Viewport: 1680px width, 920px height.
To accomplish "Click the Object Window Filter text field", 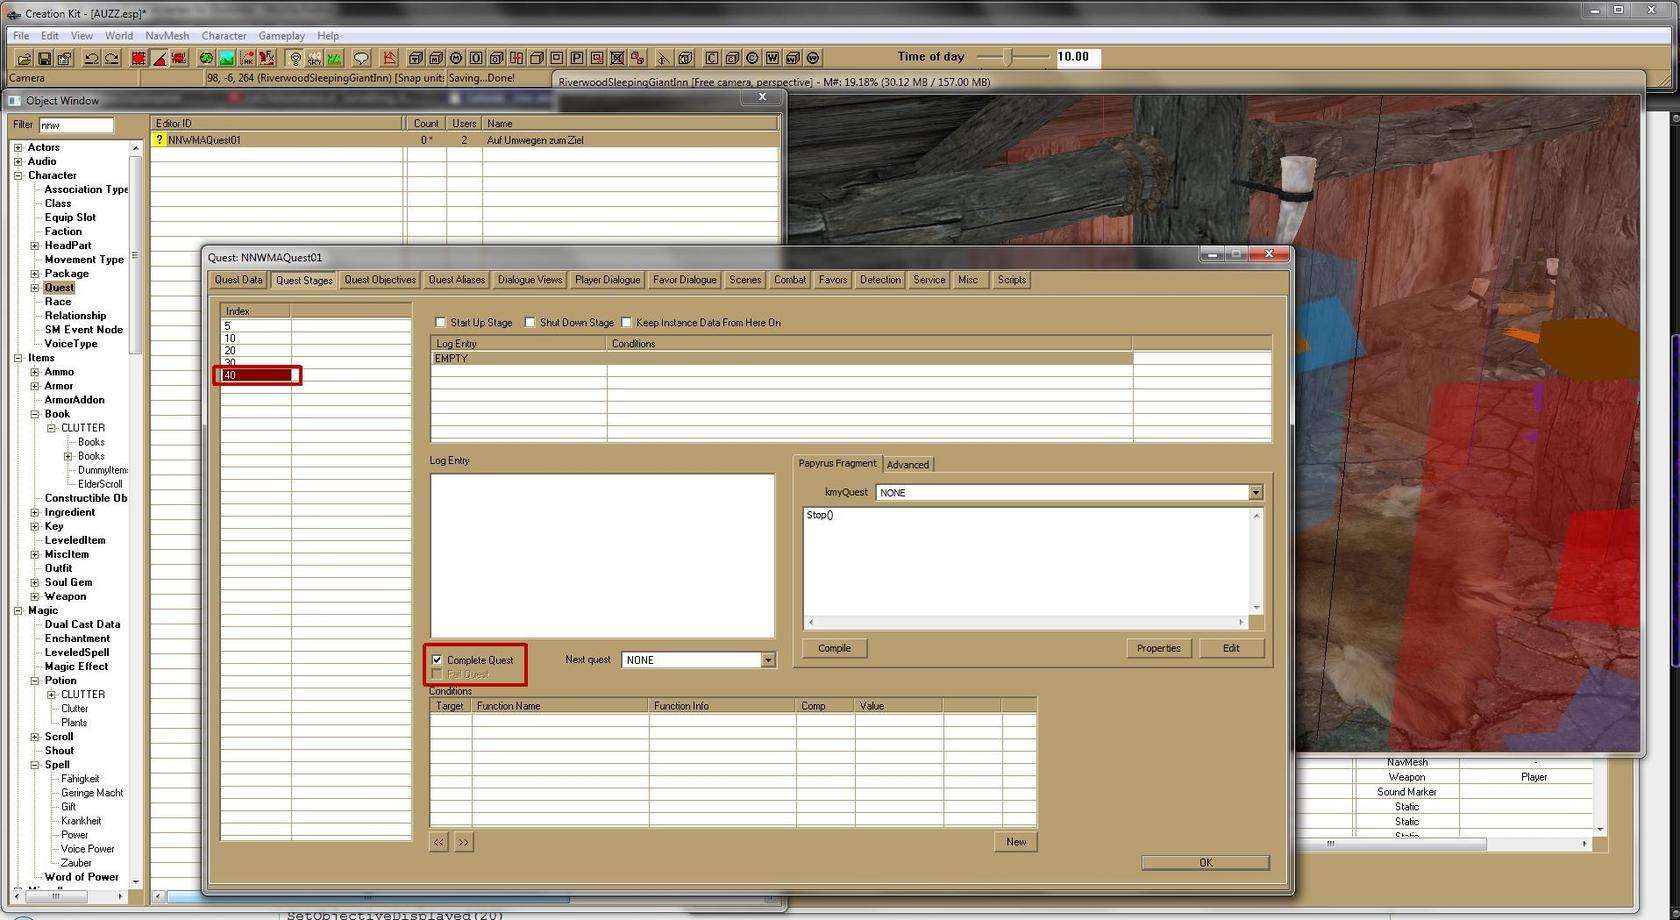I will coord(76,125).
